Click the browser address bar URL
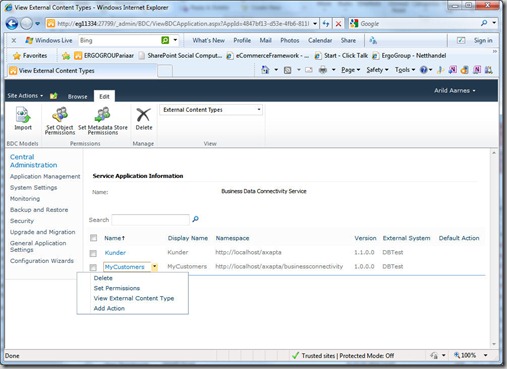The height and width of the screenshot is (369, 507). click(183, 24)
